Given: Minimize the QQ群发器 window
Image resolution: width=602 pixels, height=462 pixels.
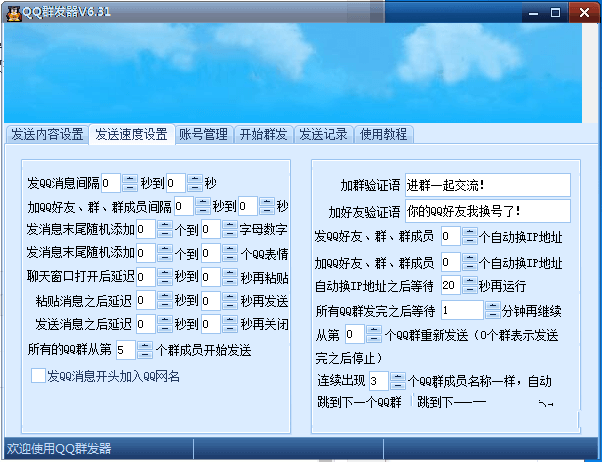Looking at the screenshot, I should tap(533, 13).
